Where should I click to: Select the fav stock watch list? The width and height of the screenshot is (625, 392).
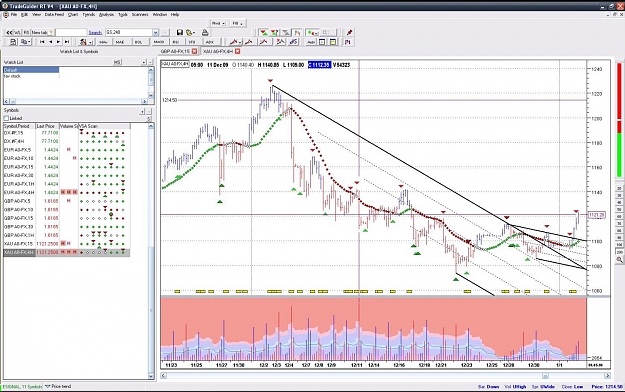pyautogui.click(x=31, y=76)
